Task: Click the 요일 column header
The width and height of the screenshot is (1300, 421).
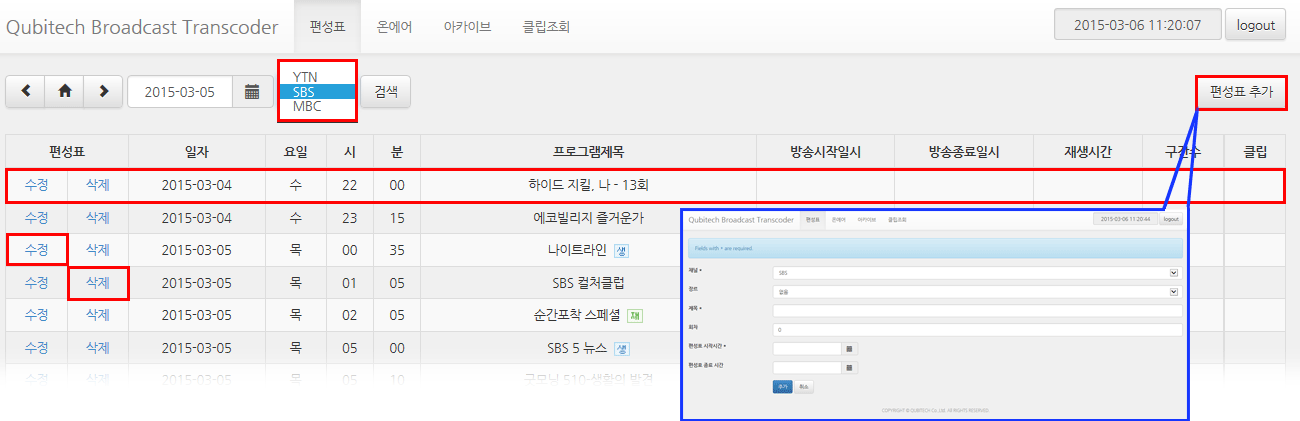Action: [295, 152]
